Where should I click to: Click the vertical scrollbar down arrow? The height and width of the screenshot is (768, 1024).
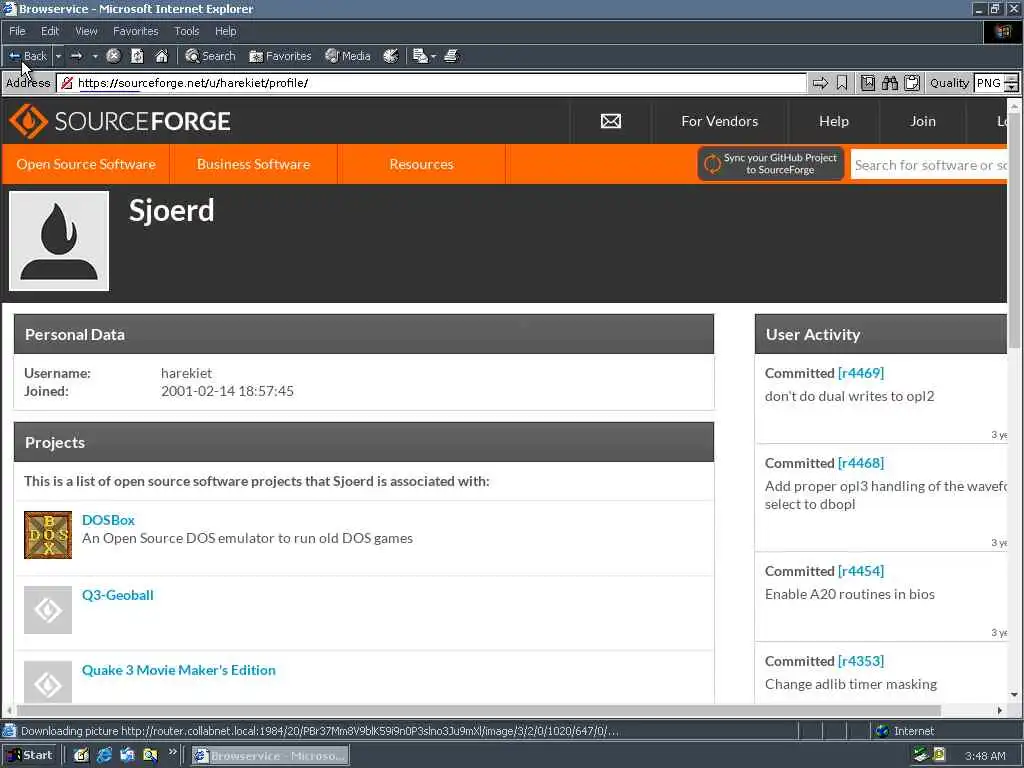(1014, 696)
